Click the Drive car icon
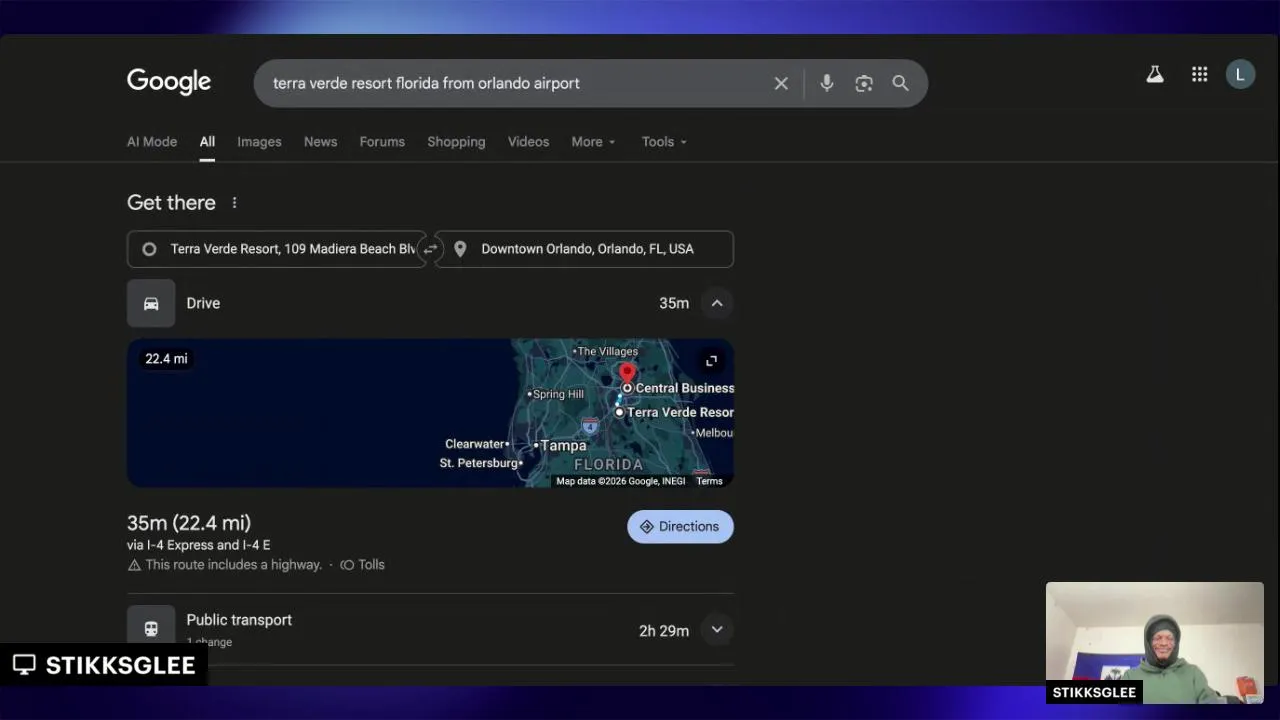The width and height of the screenshot is (1280, 720). tap(151, 303)
